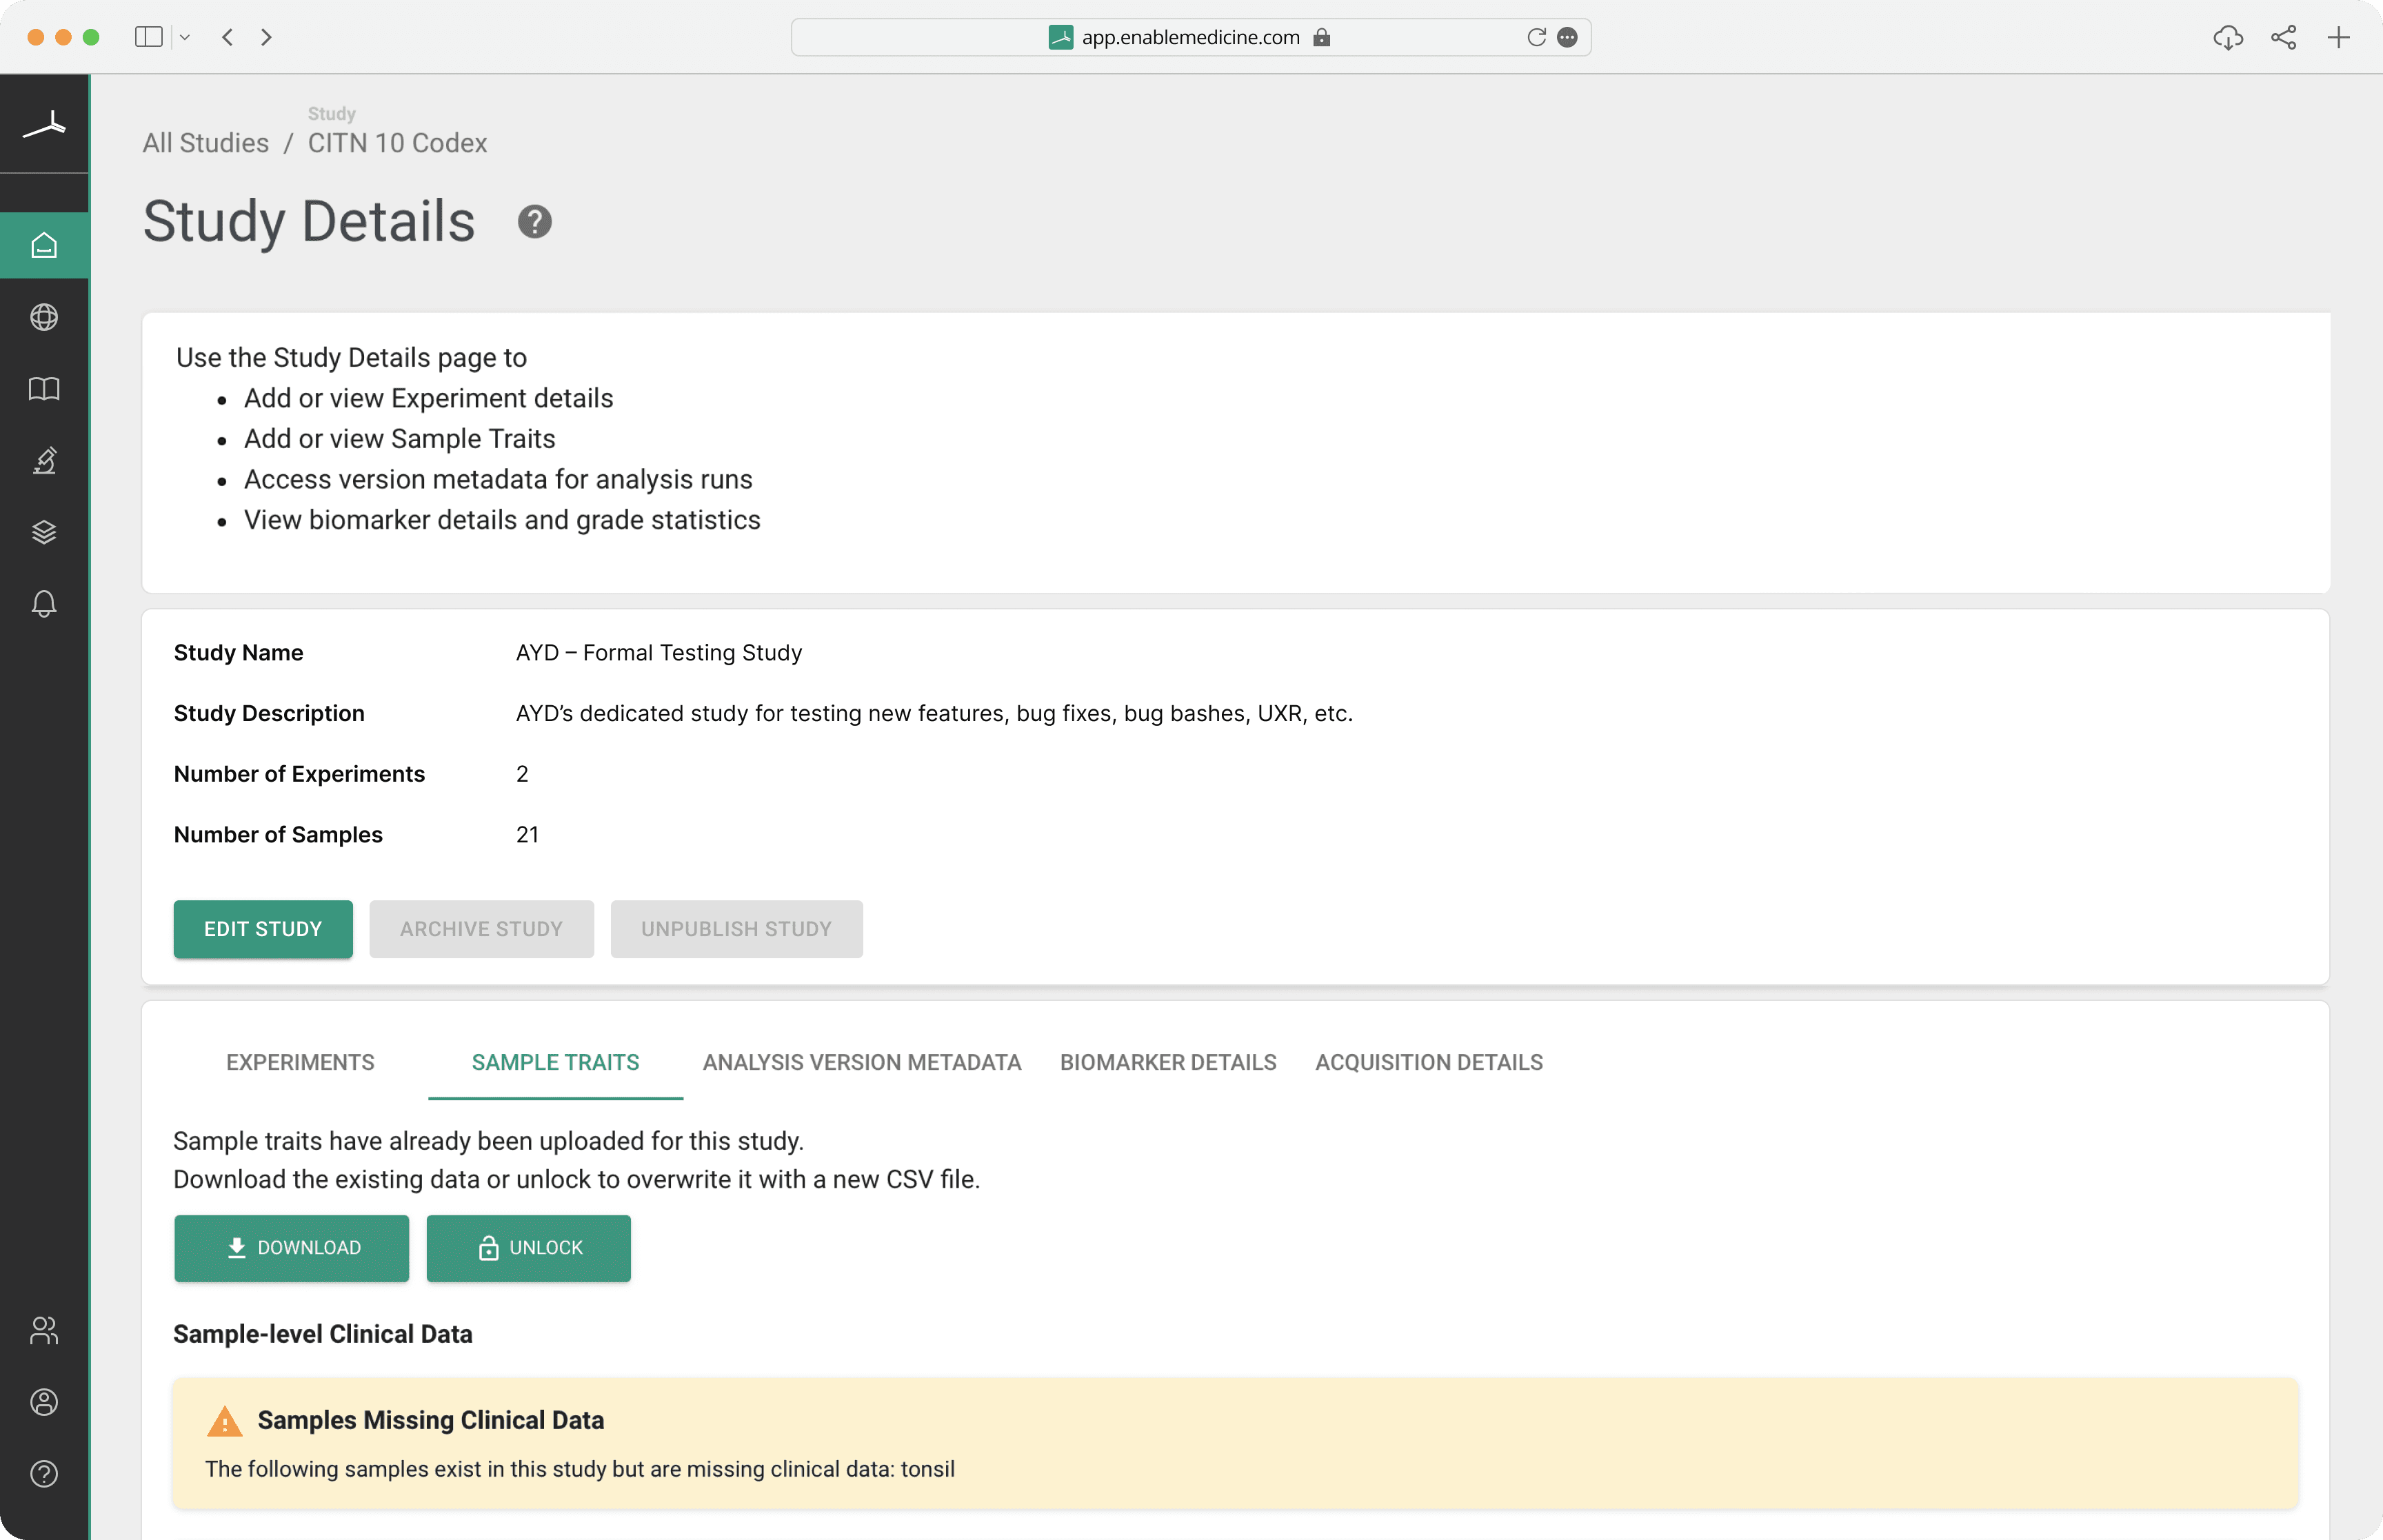This screenshot has width=2383, height=1540.
Task: Go to All Studies breadcrumb link
Action: tap(205, 143)
